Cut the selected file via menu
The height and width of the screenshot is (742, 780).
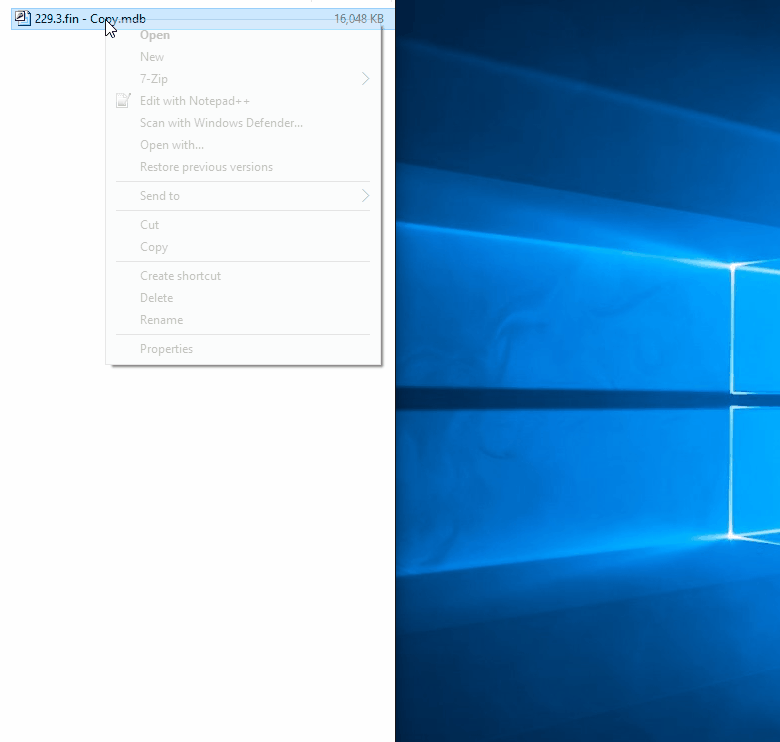point(150,225)
